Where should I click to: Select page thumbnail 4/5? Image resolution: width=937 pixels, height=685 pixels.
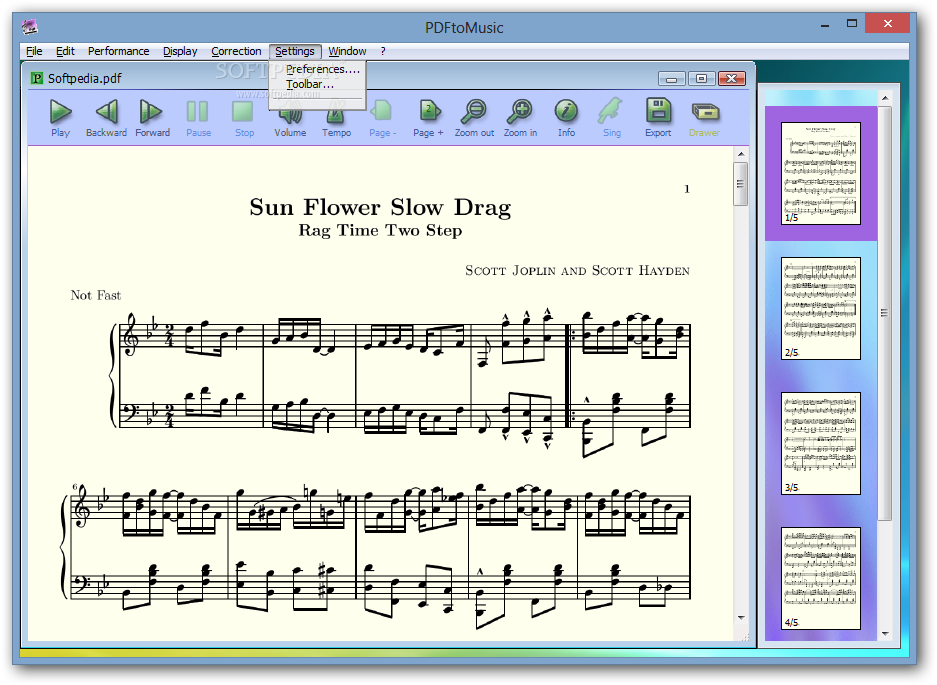pos(821,578)
